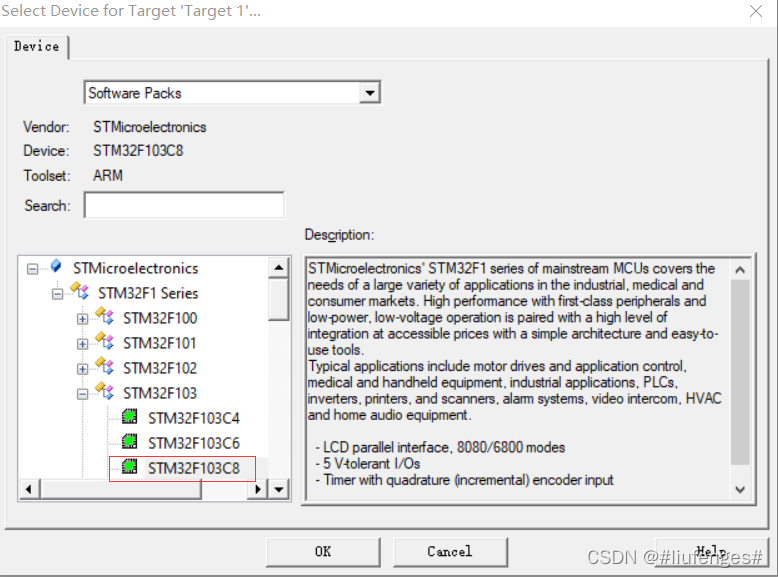The width and height of the screenshot is (778, 577).
Task: Click the STM32F100 subfamily icon
Action: coord(104,316)
